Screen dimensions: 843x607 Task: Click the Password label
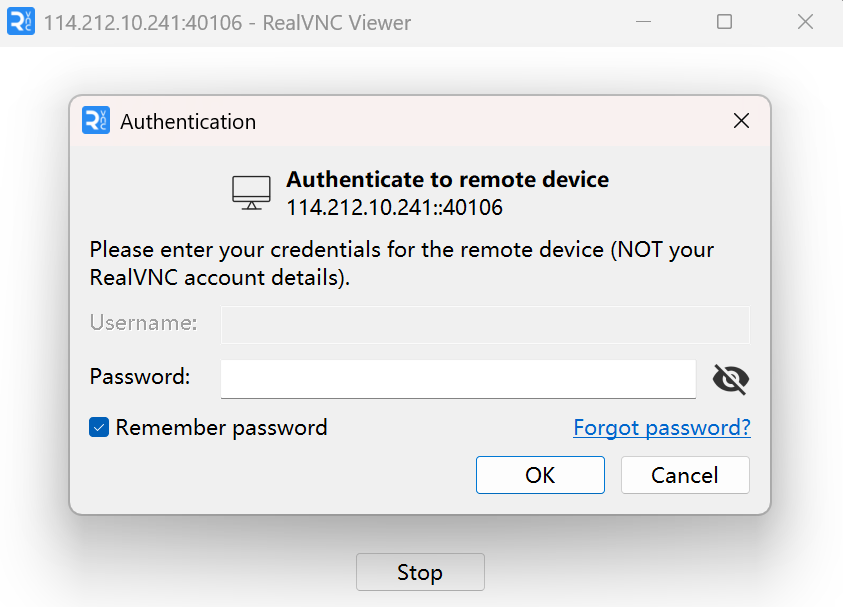pyautogui.click(x=139, y=377)
